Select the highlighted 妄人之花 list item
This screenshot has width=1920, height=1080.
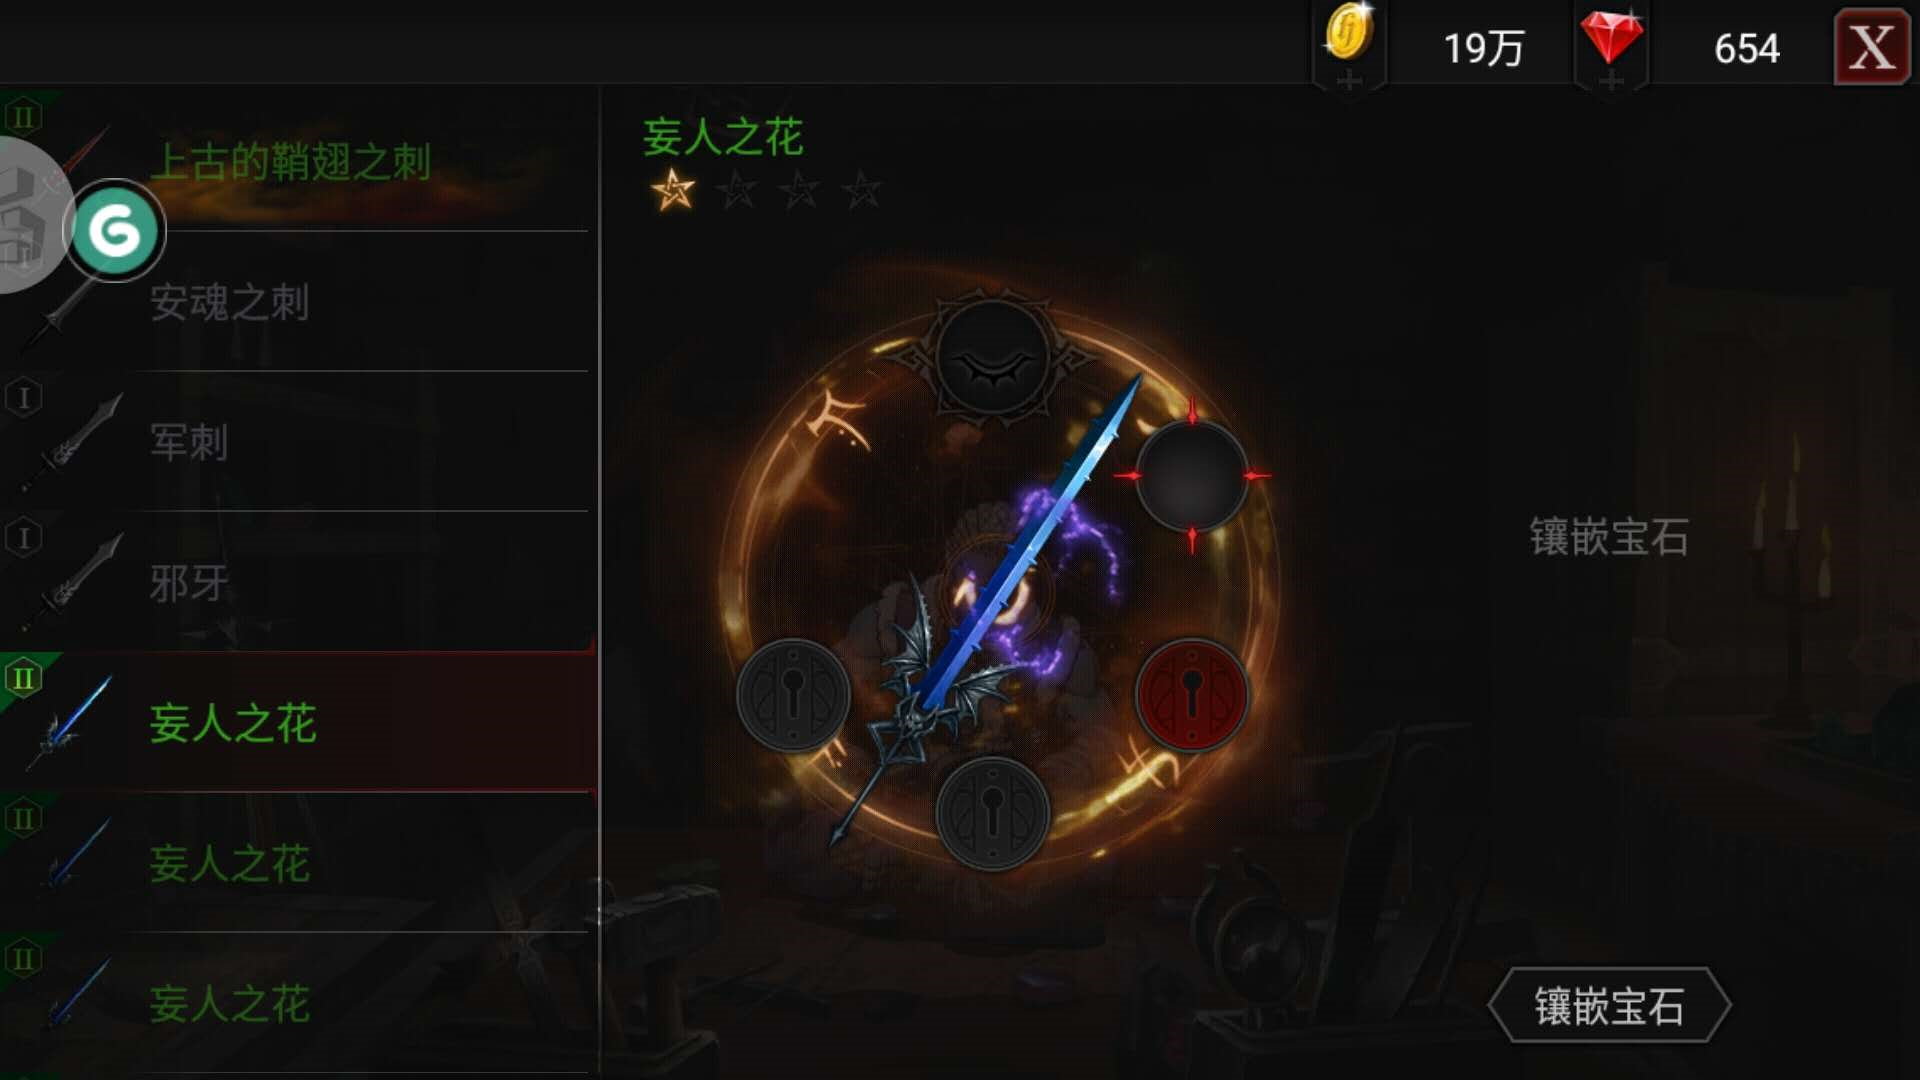pyautogui.click(x=298, y=722)
